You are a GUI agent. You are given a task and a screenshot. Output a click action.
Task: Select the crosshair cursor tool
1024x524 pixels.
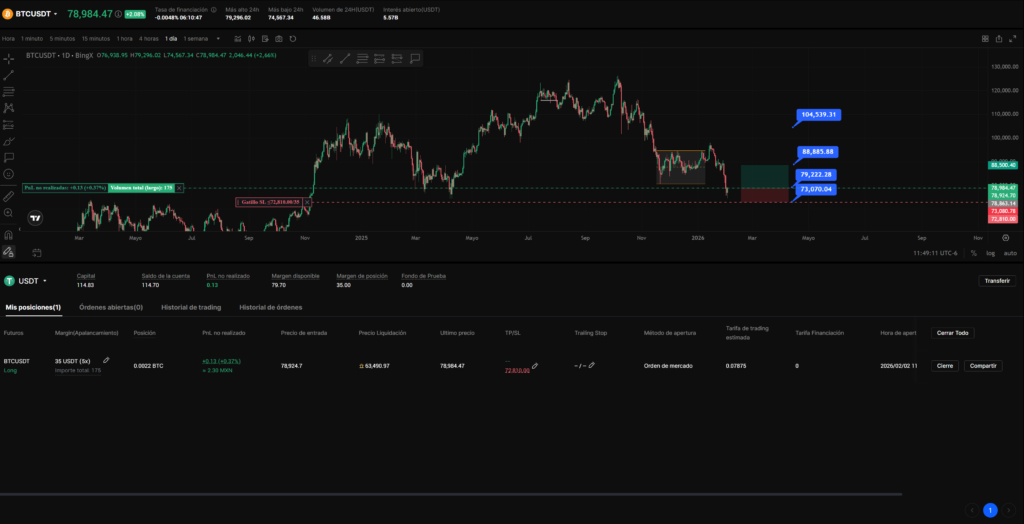click(9, 59)
